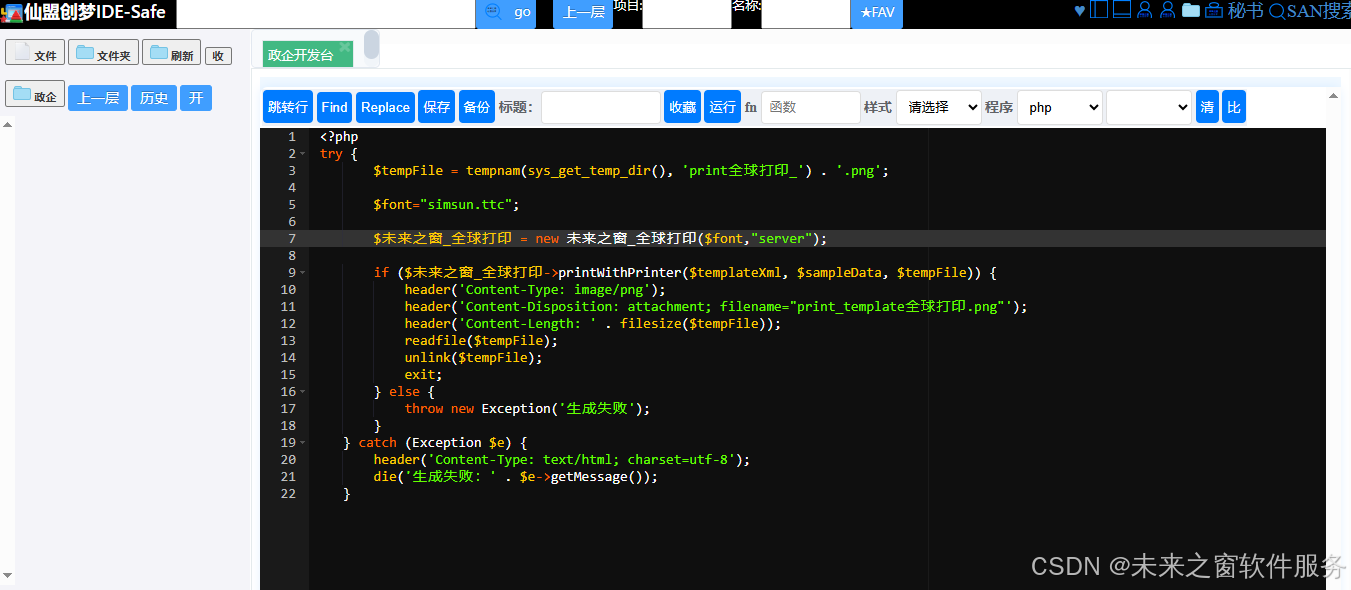Image resolution: width=1351 pixels, height=590 pixels.
Task: Open the empty dropdown after php
Action: coord(1149,107)
